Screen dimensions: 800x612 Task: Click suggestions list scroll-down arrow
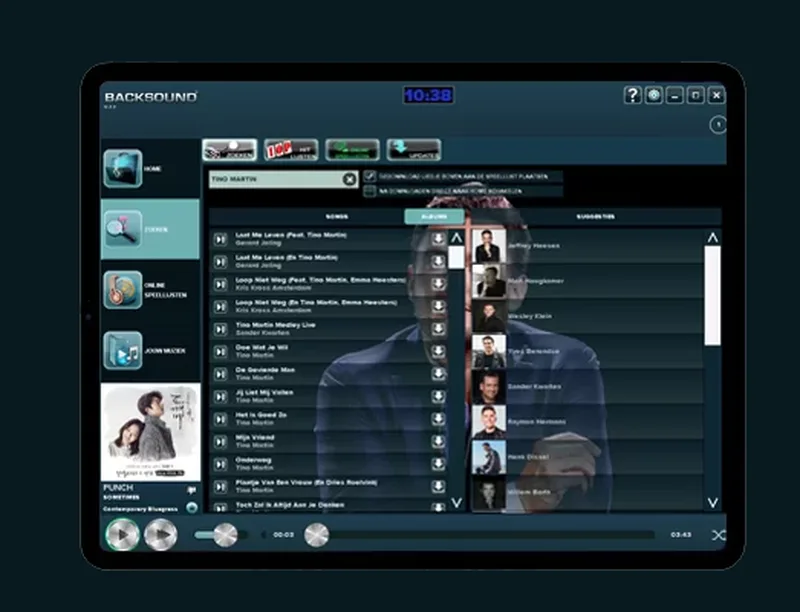point(713,503)
